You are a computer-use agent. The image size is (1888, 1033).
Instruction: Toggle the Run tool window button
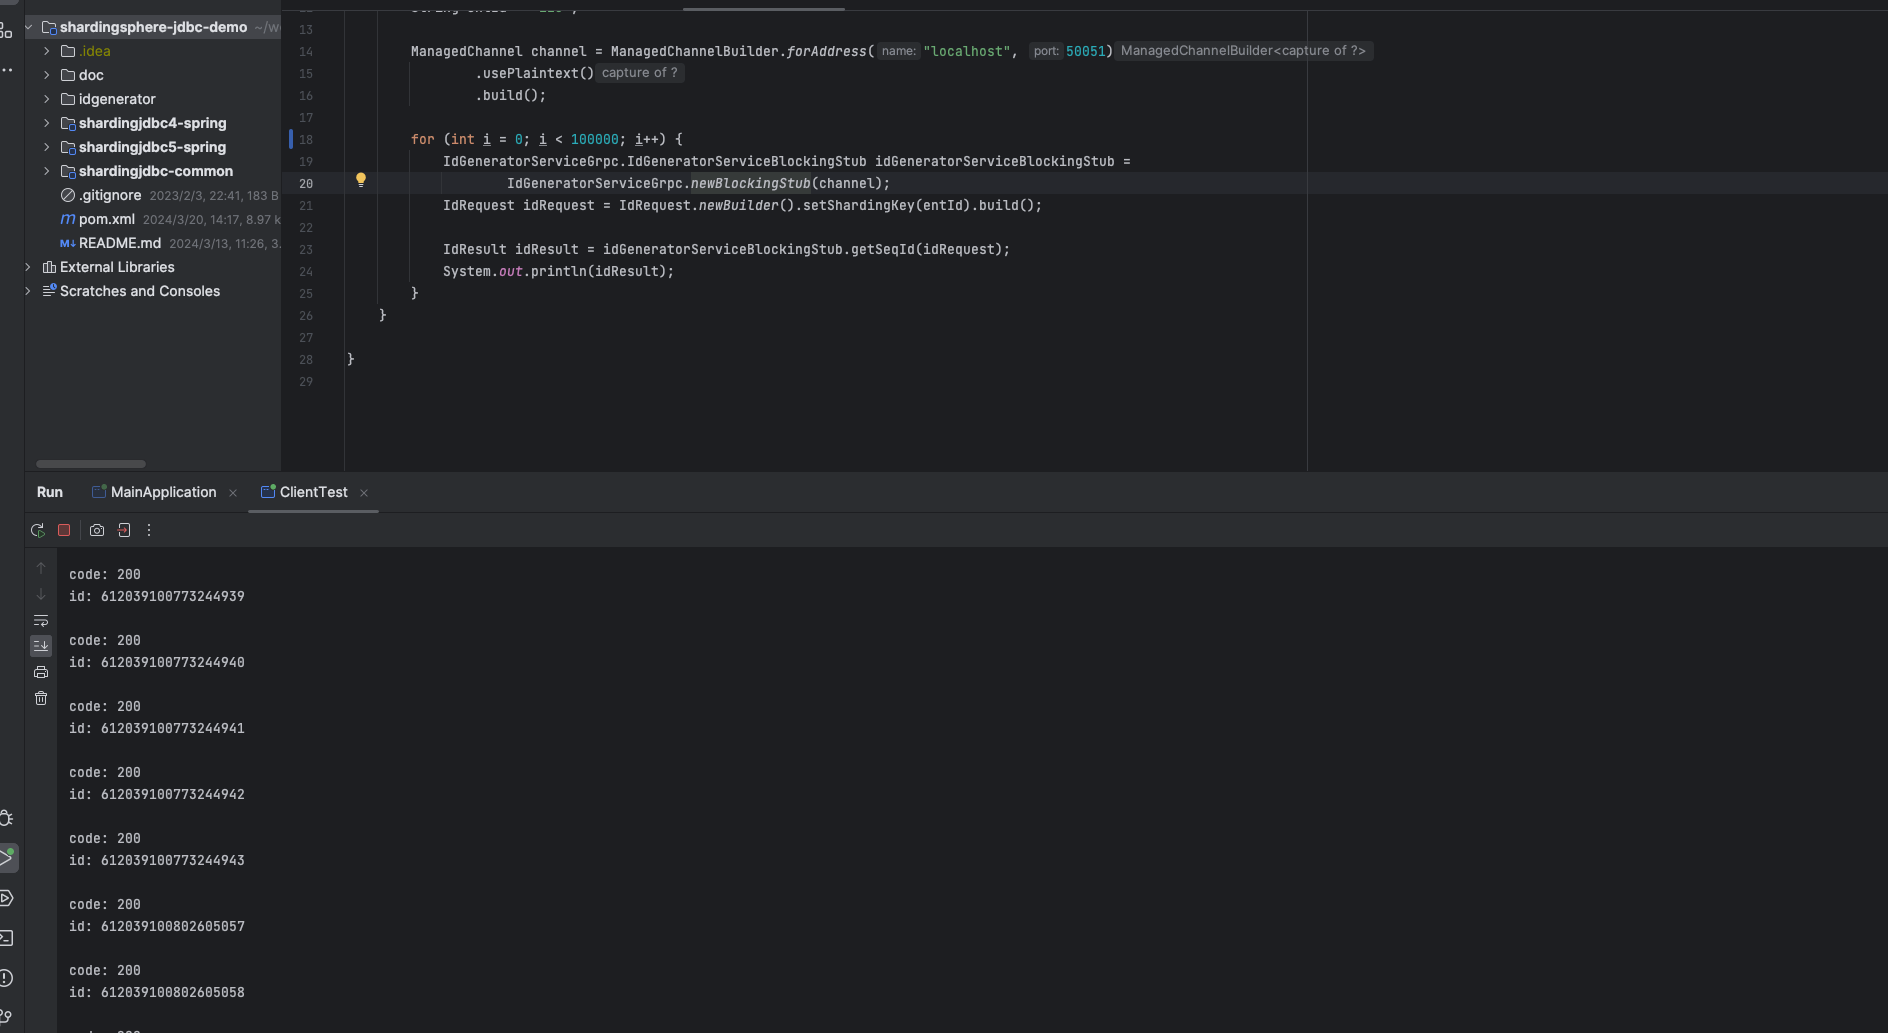7,857
